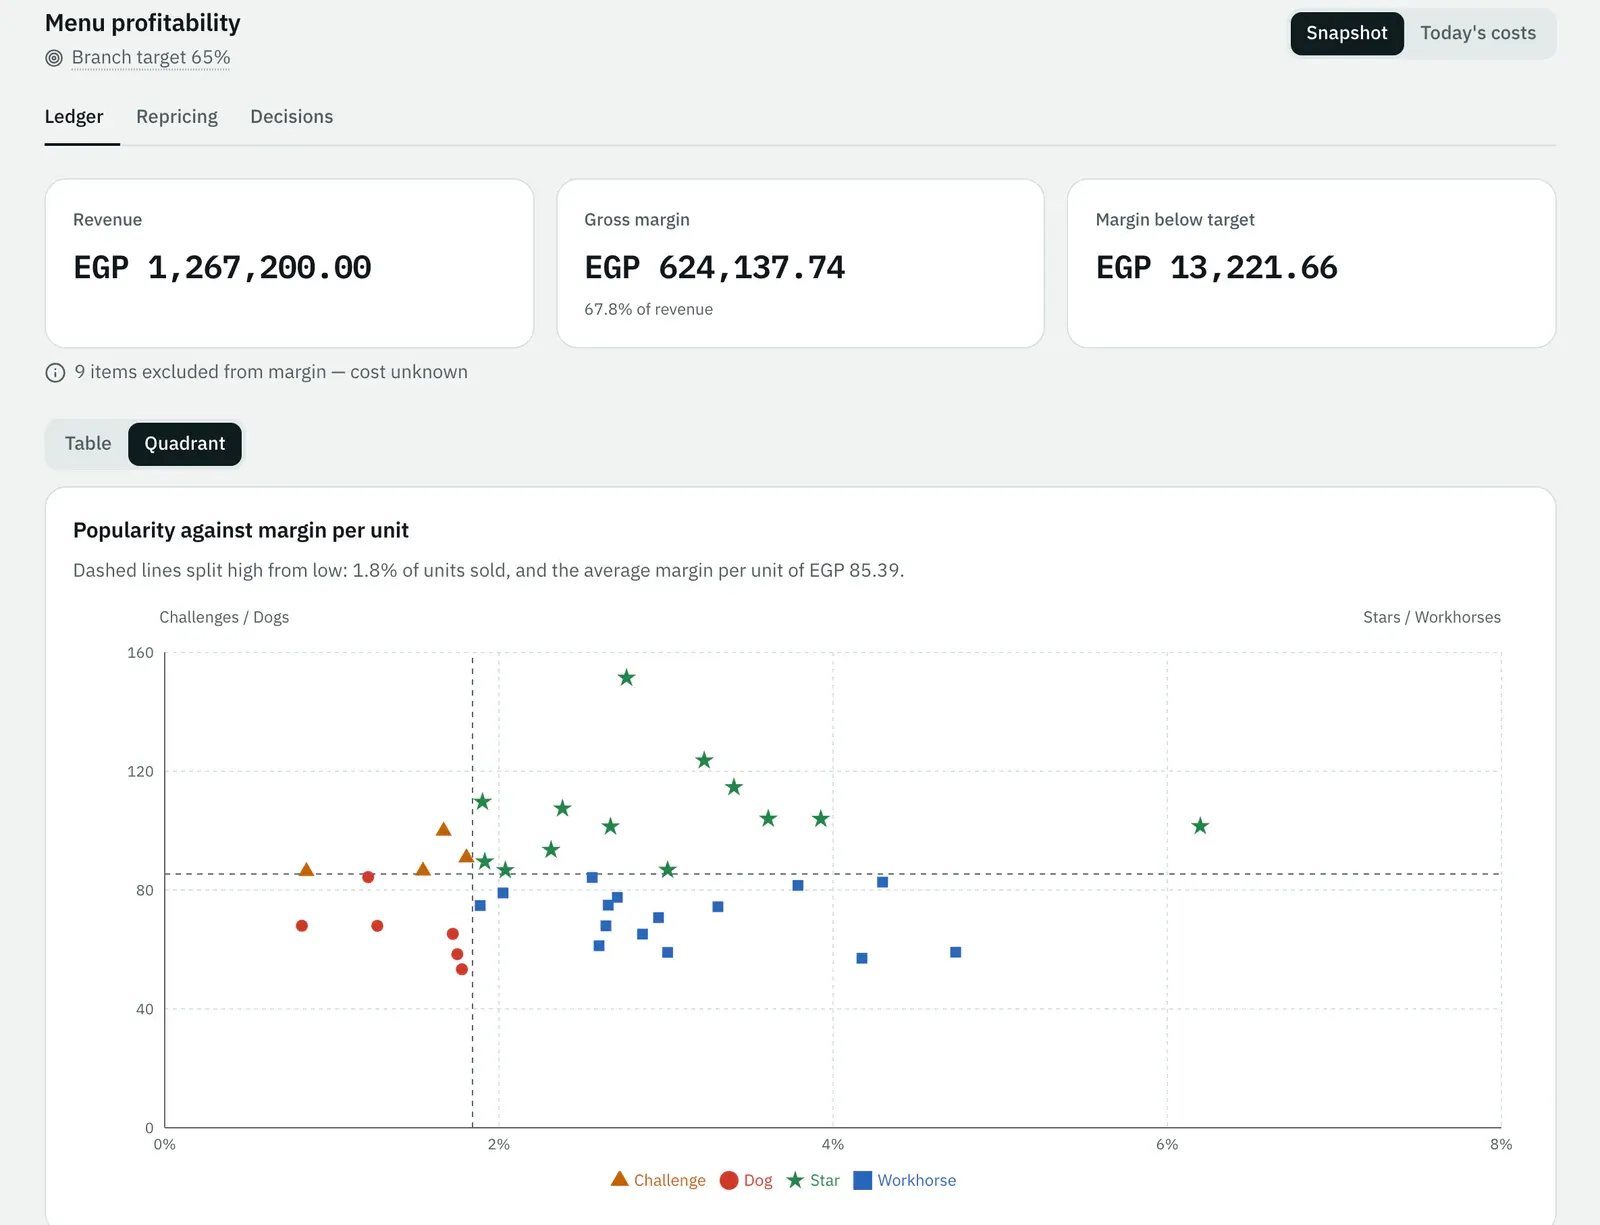Select the leftmost Dog circle point
Viewport: 1600px width, 1225px height.
pos(302,926)
